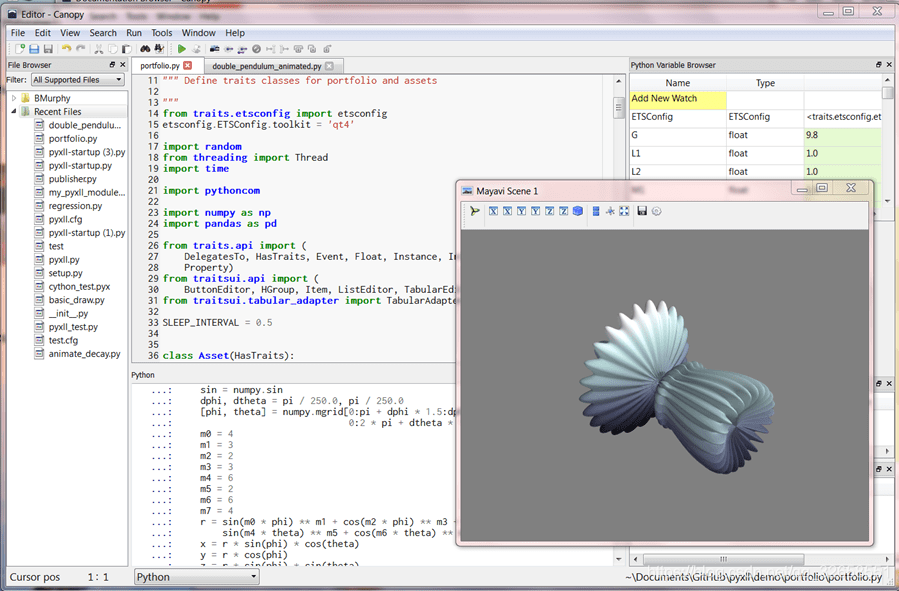This screenshot has height=591, width=899.
Task: Click the Cut scissors icon
Action: point(99,49)
